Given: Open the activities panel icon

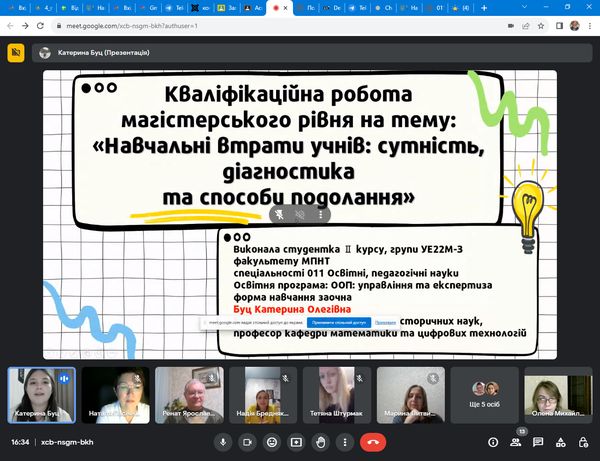Looking at the screenshot, I should pos(560,441).
